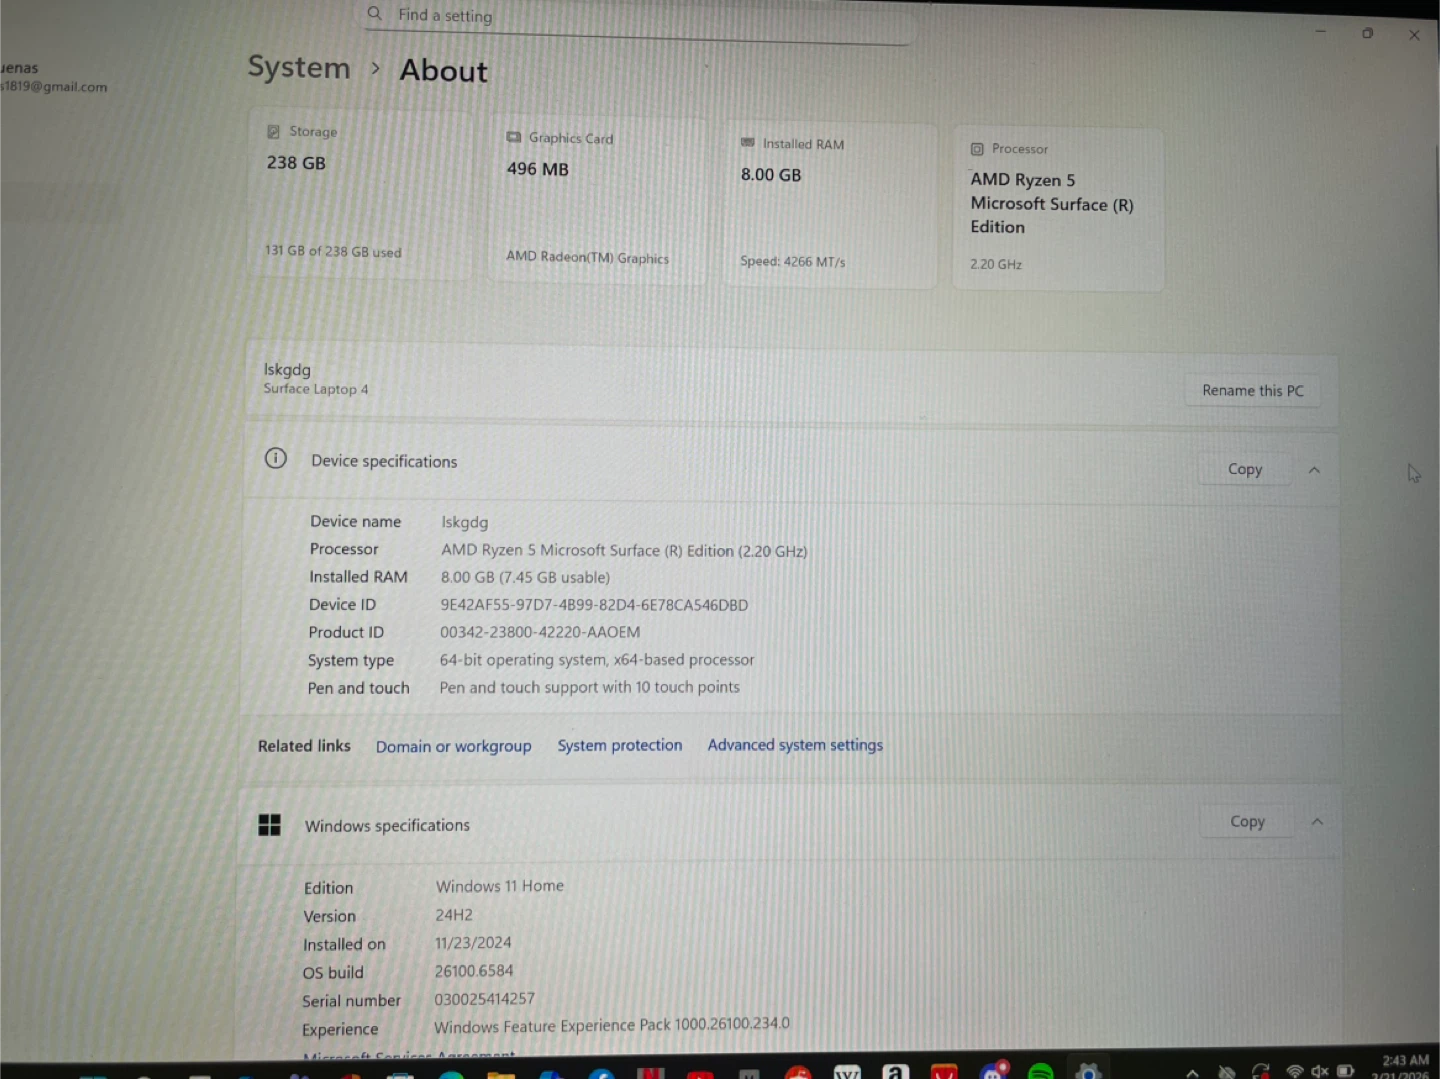
Task: Open Spotify from the taskbar
Action: [x=1040, y=1071]
